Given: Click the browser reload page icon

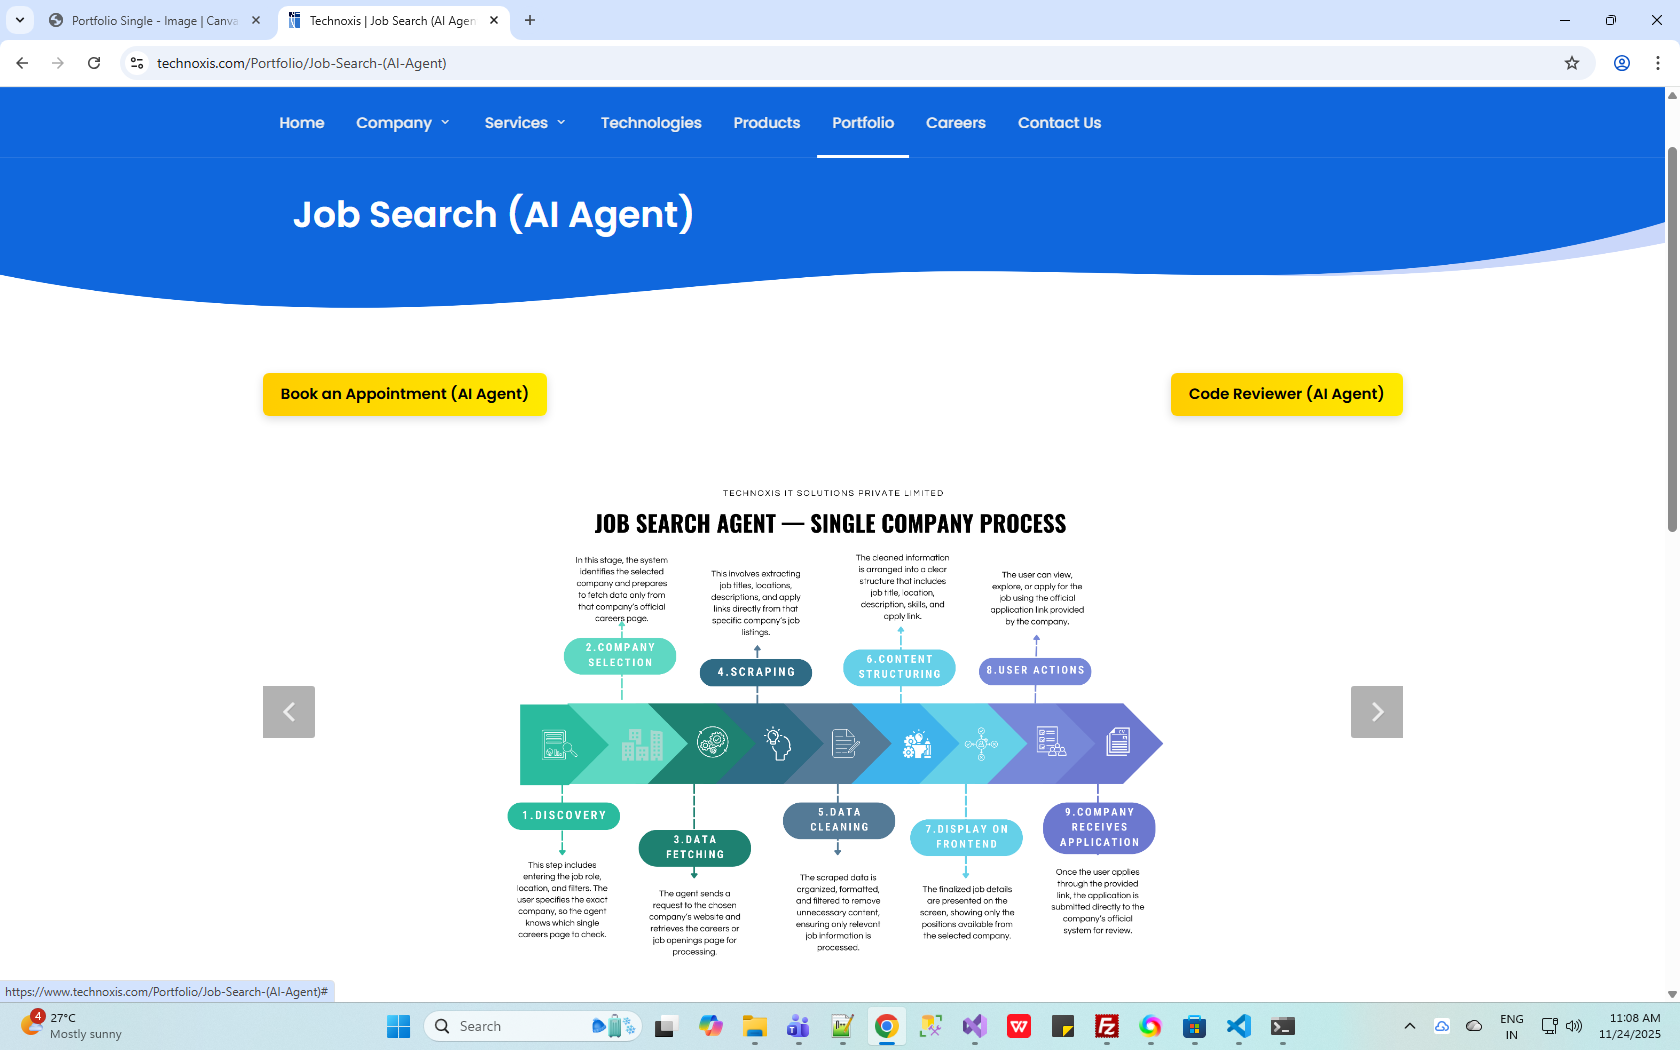Looking at the screenshot, I should [x=94, y=63].
